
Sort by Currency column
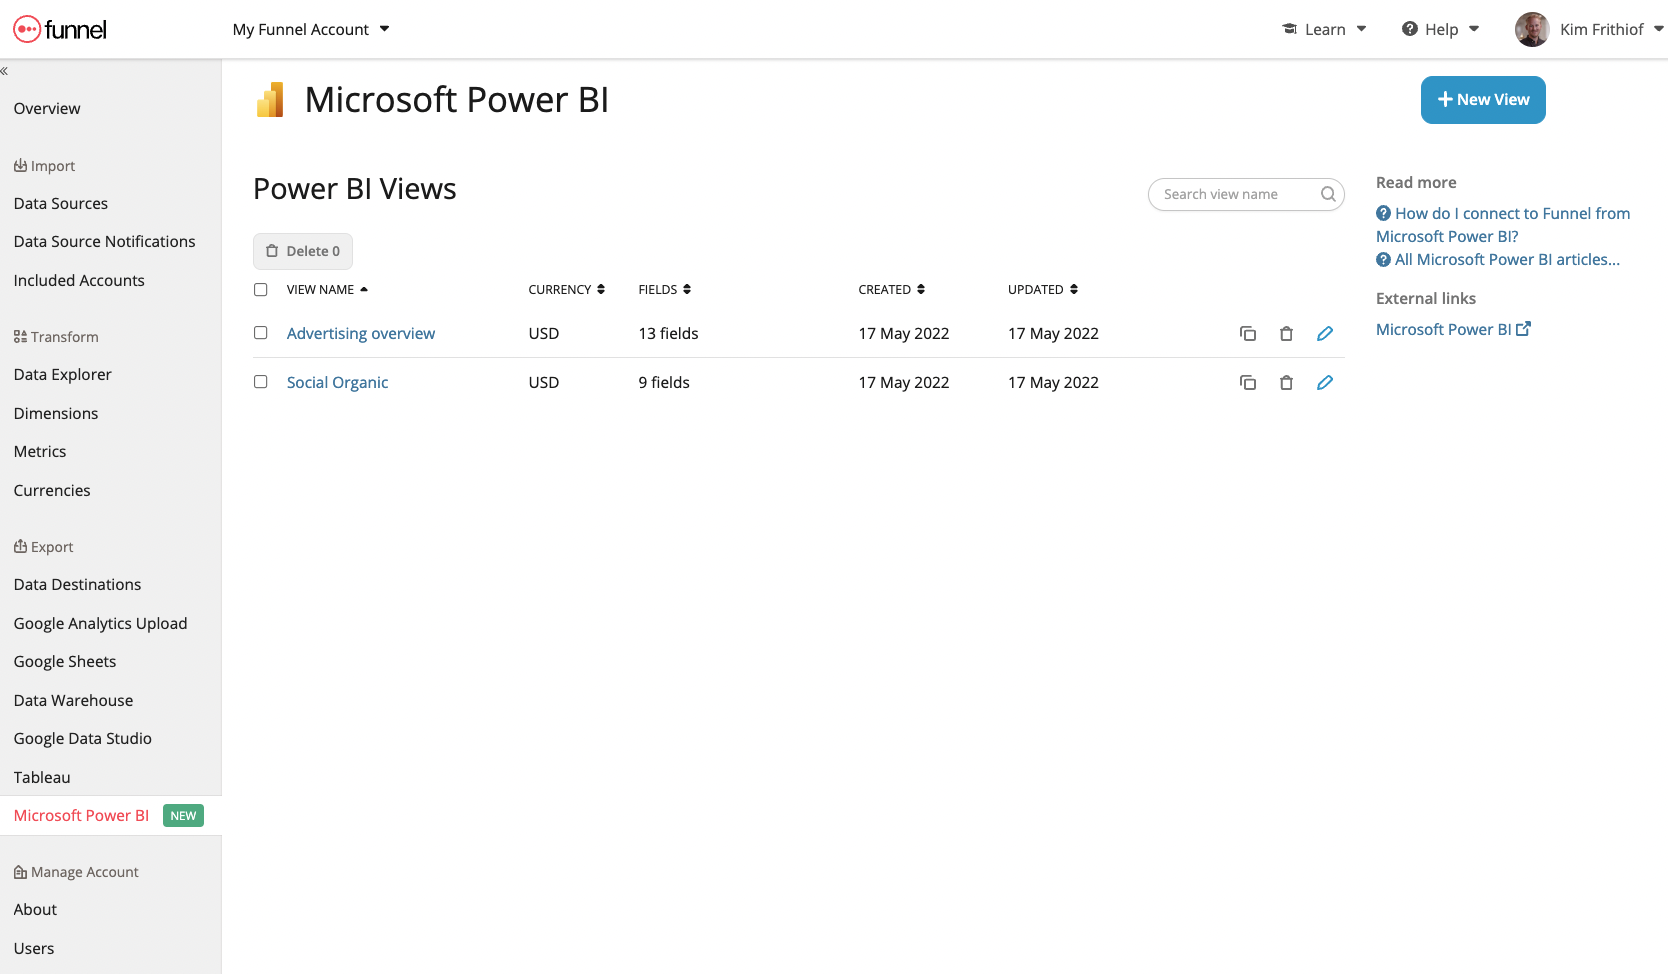tap(566, 290)
